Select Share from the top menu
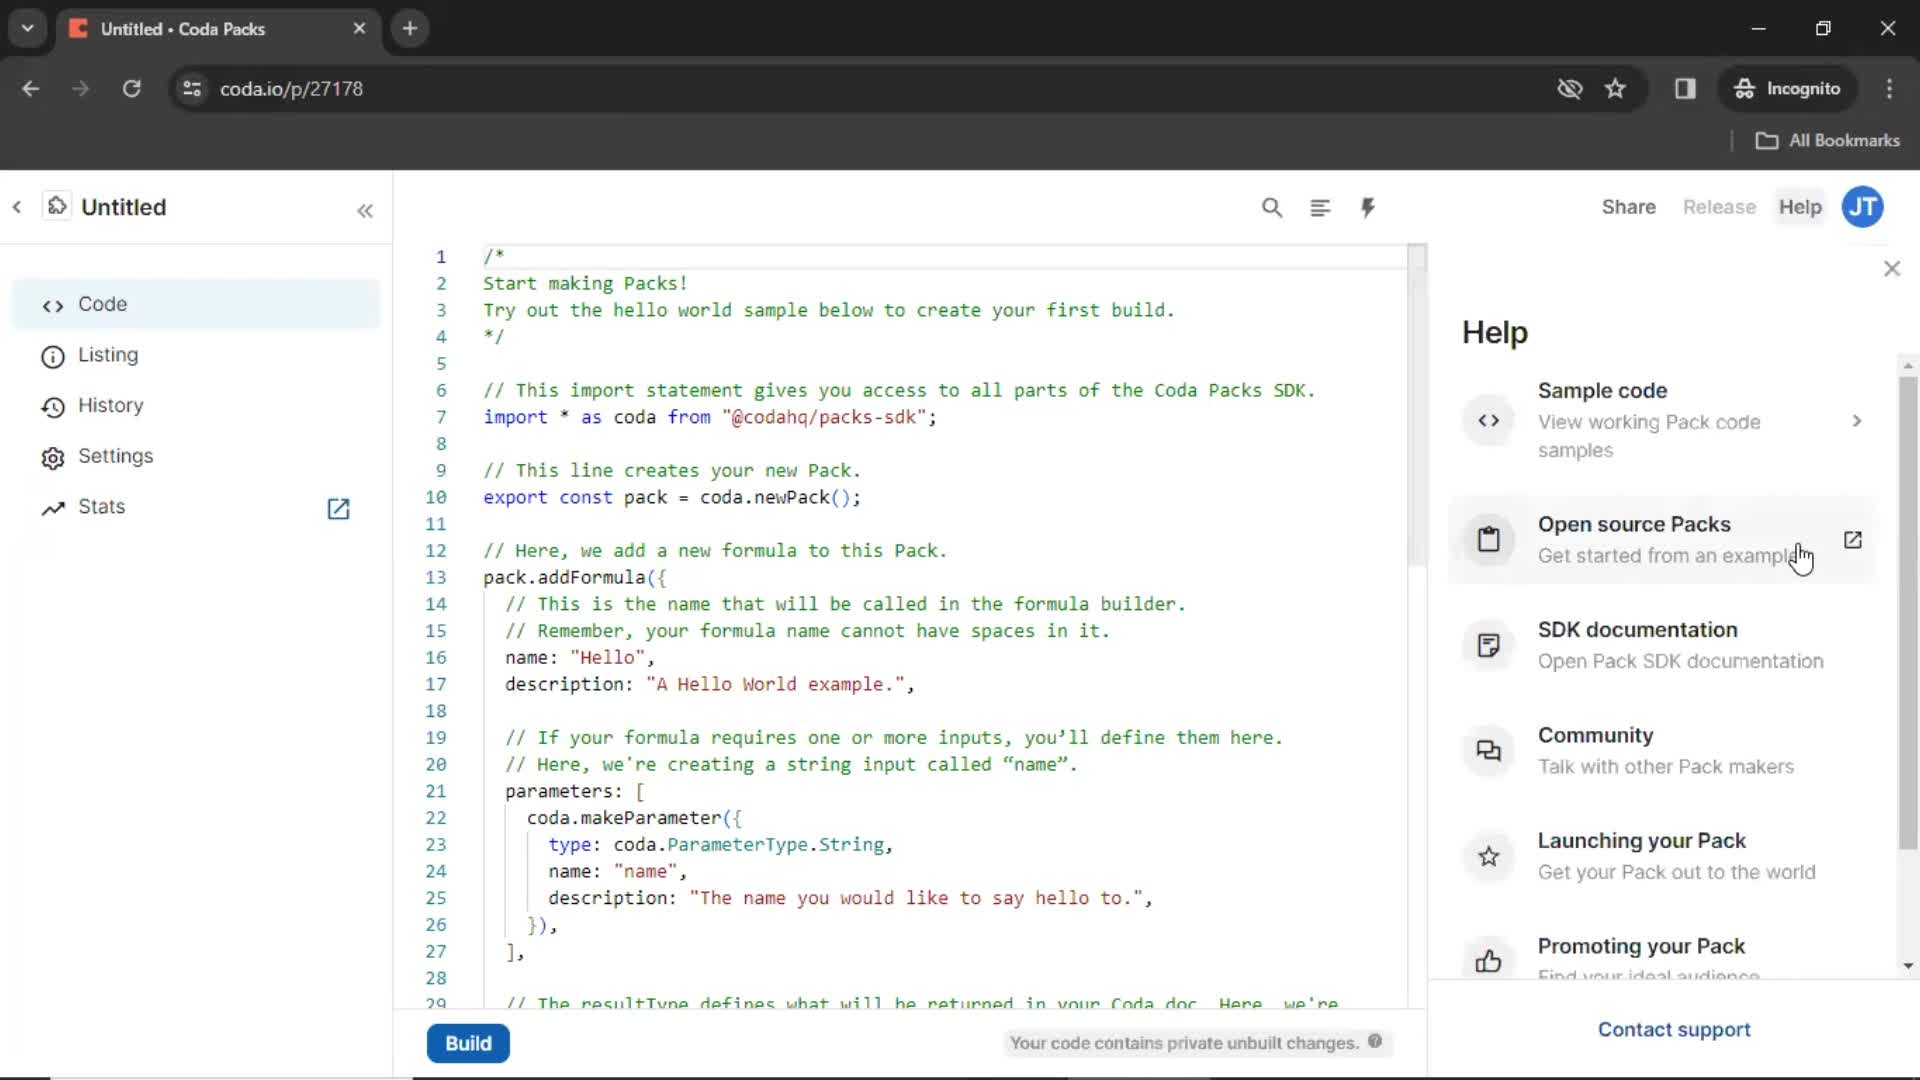Viewport: 1920px width, 1080px height. [1629, 207]
